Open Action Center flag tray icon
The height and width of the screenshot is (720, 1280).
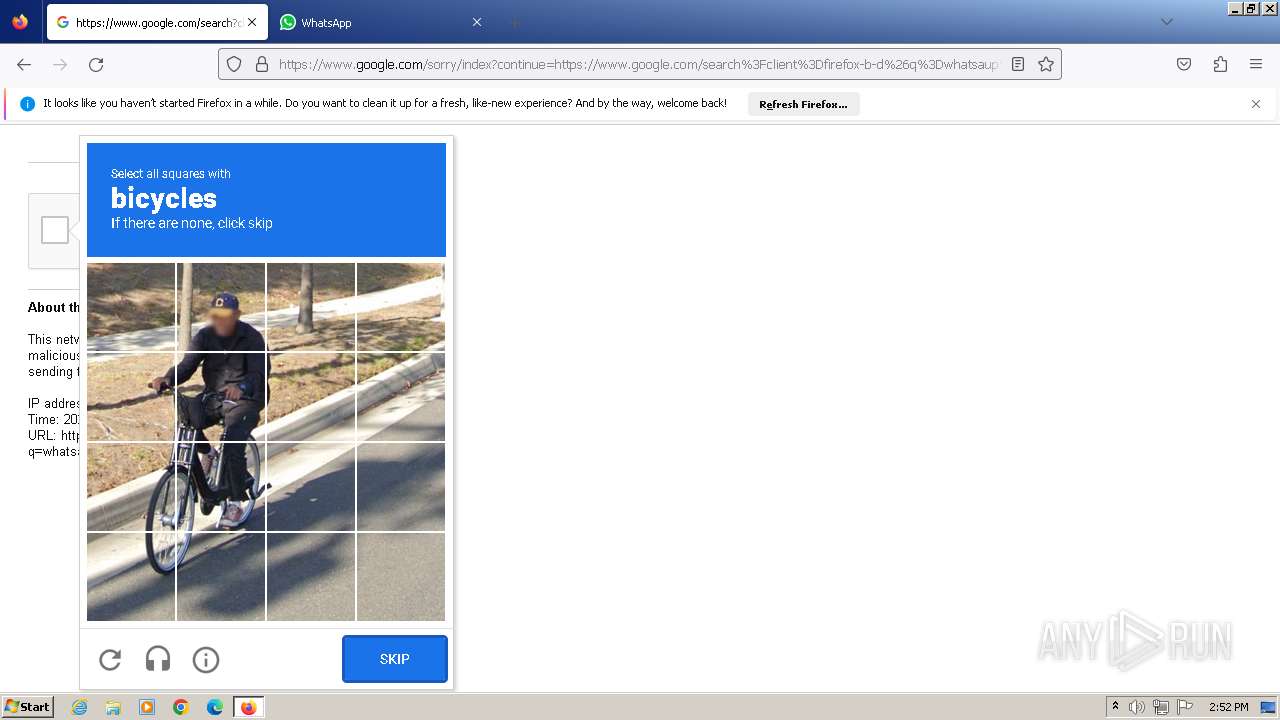(x=1185, y=707)
